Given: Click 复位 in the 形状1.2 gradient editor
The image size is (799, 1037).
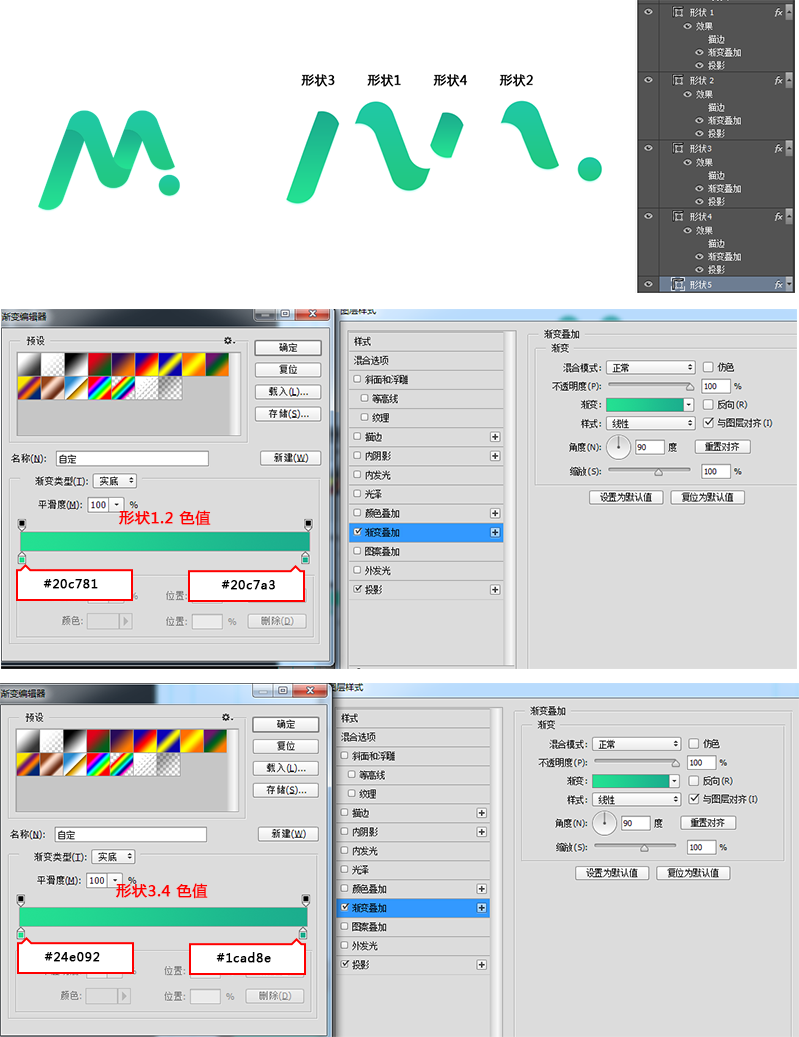Looking at the screenshot, I should pyautogui.click(x=288, y=369).
